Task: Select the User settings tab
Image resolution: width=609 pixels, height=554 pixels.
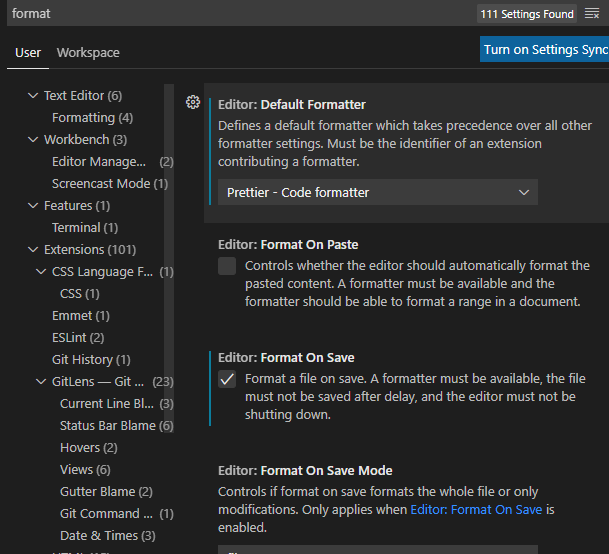Action: [28, 52]
